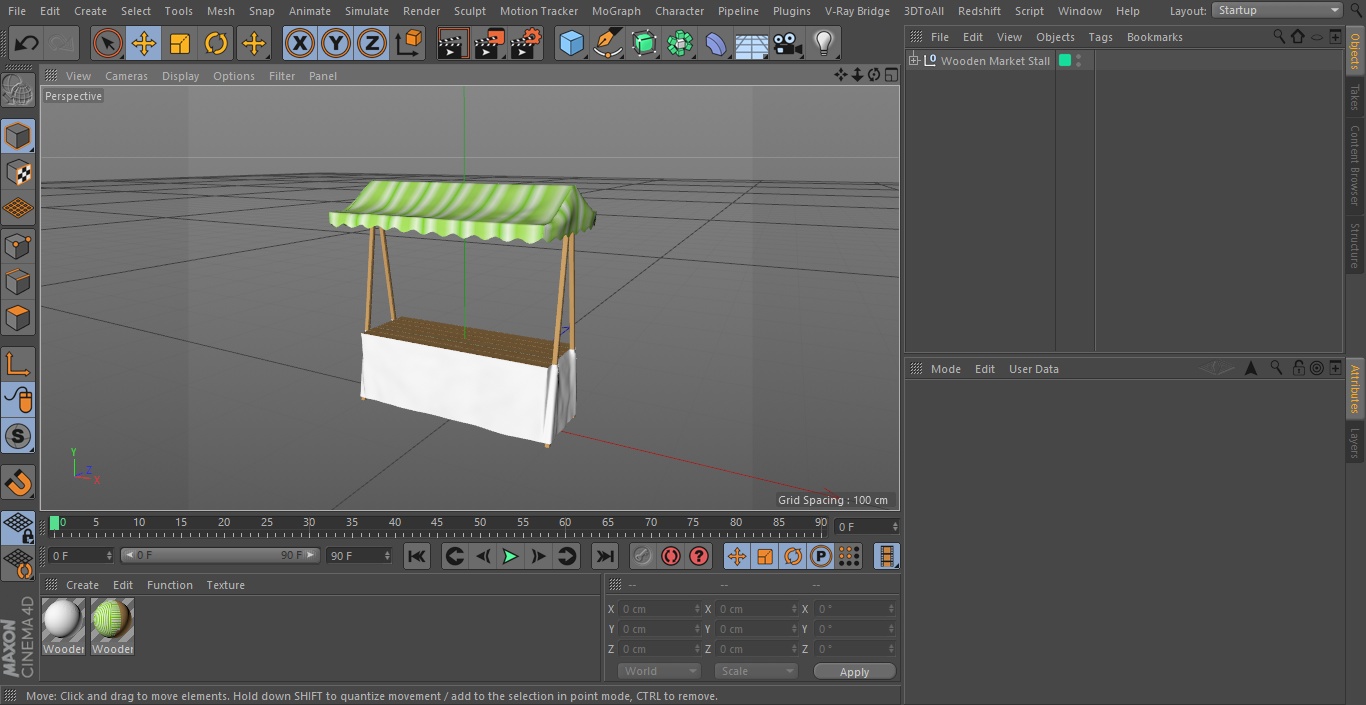
Task: Add a Floor environment object
Action: (751, 43)
